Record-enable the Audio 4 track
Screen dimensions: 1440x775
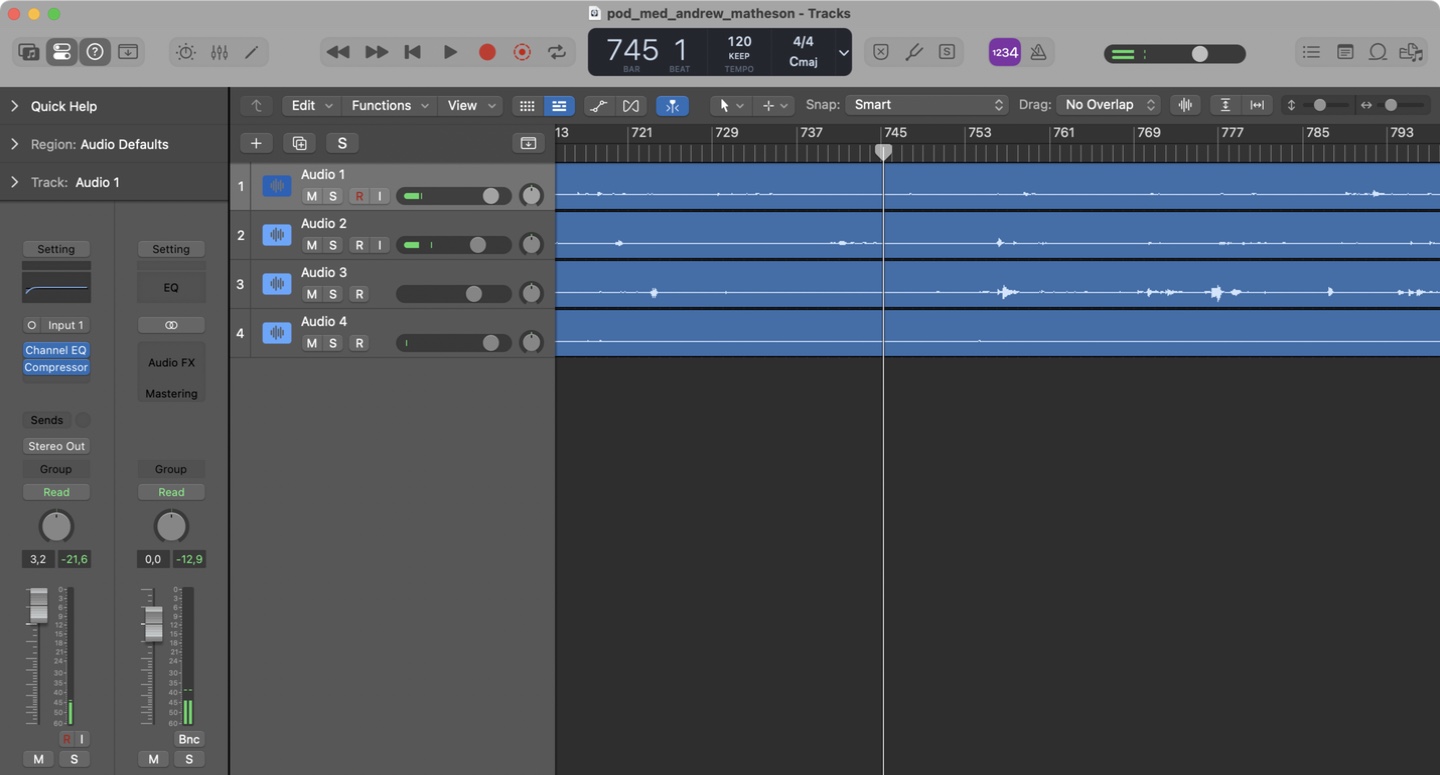[x=359, y=343]
